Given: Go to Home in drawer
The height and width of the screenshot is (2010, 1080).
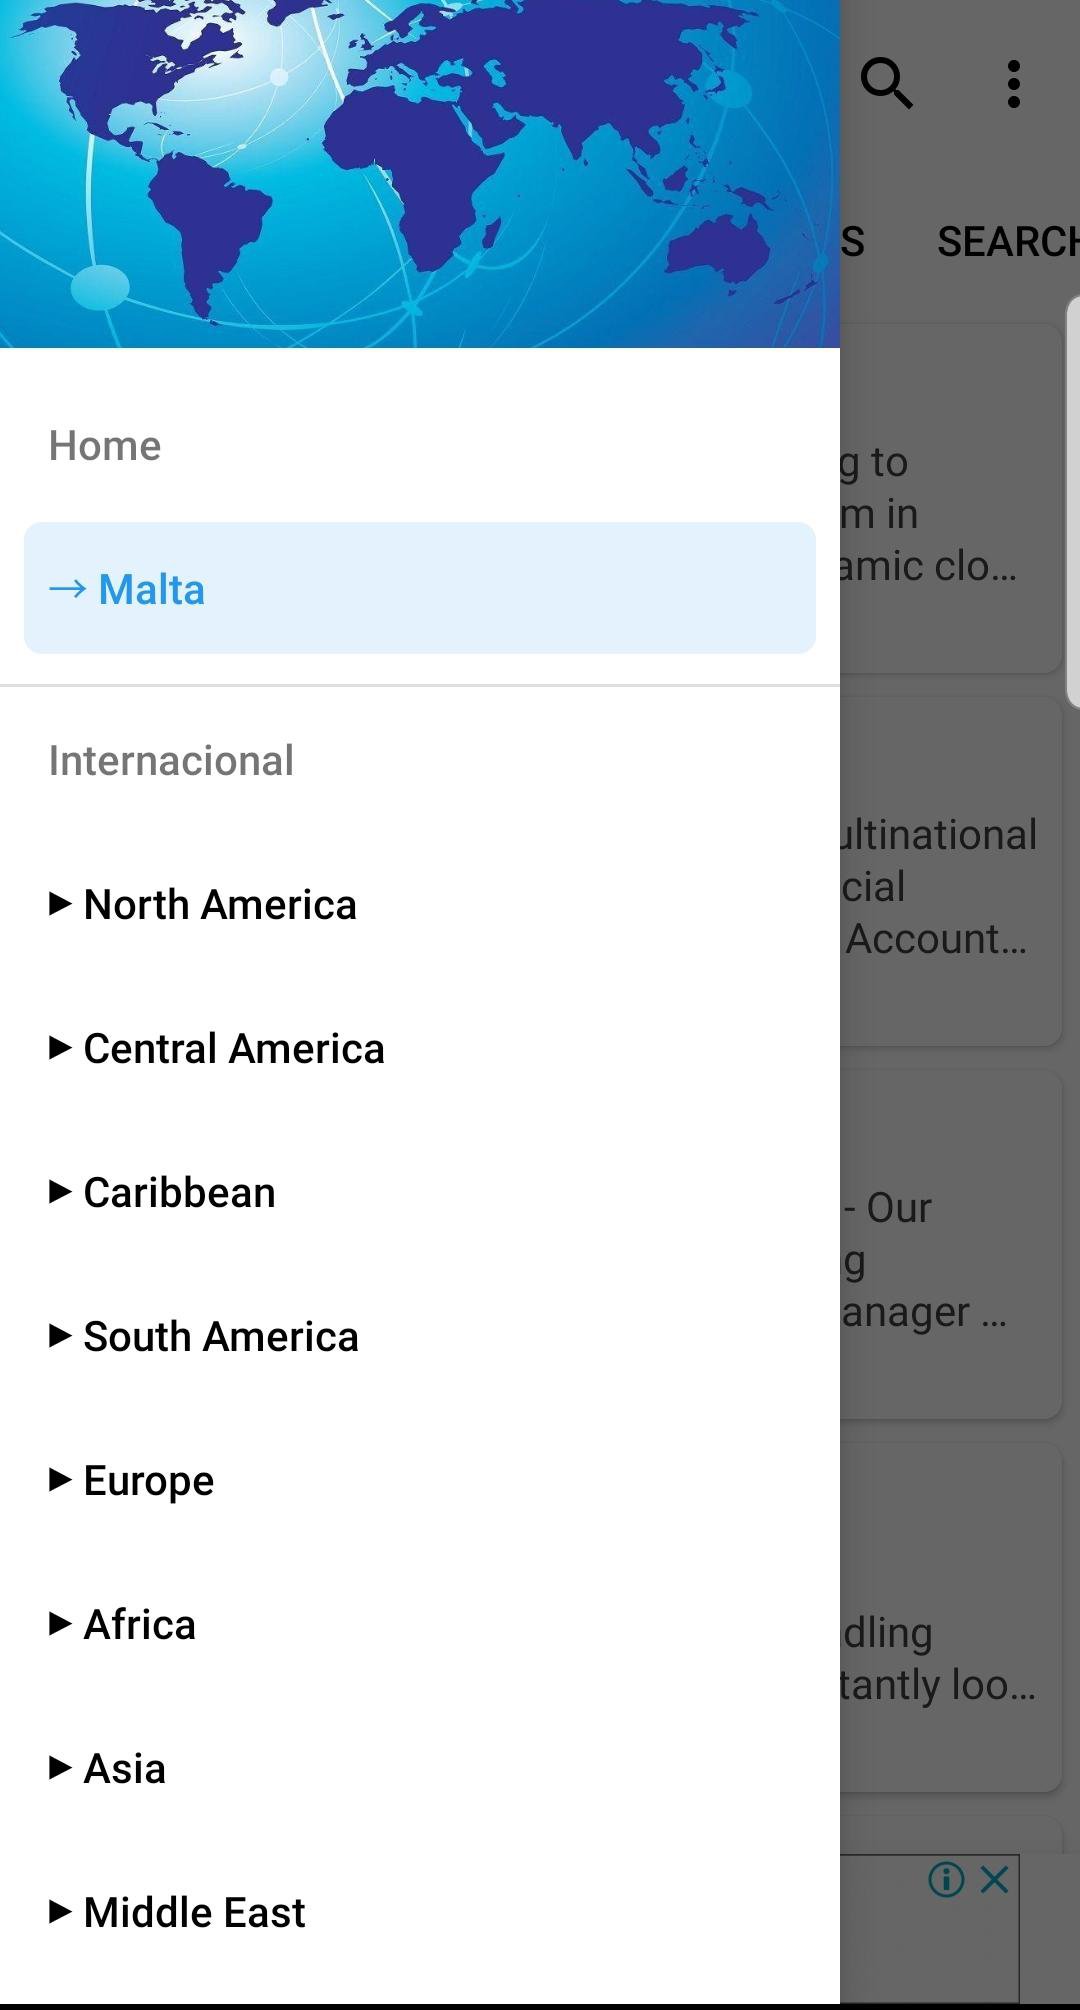Looking at the screenshot, I should (x=105, y=446).
